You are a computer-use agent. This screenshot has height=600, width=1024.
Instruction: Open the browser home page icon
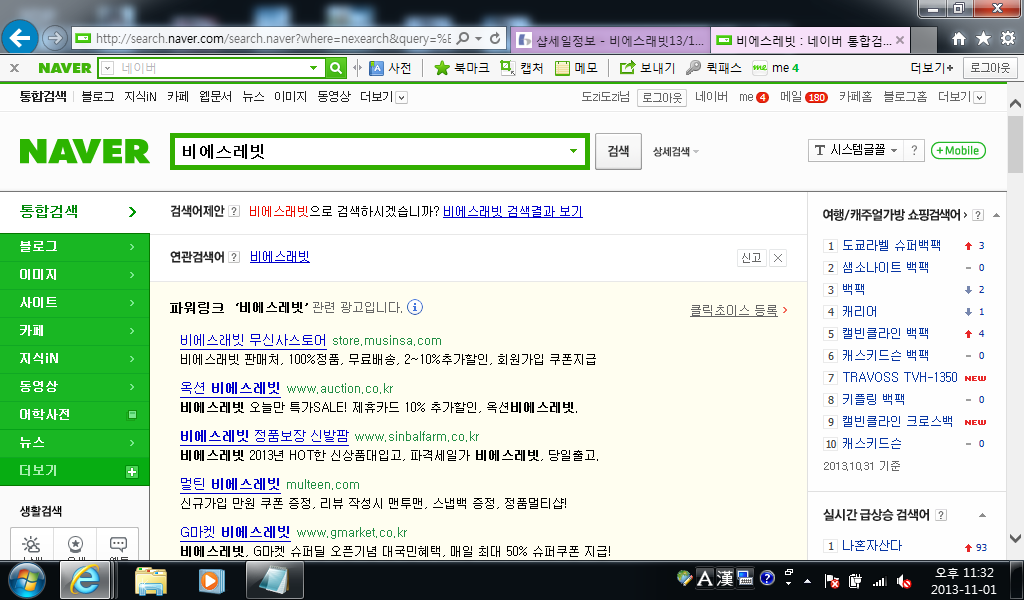[959, 39]
